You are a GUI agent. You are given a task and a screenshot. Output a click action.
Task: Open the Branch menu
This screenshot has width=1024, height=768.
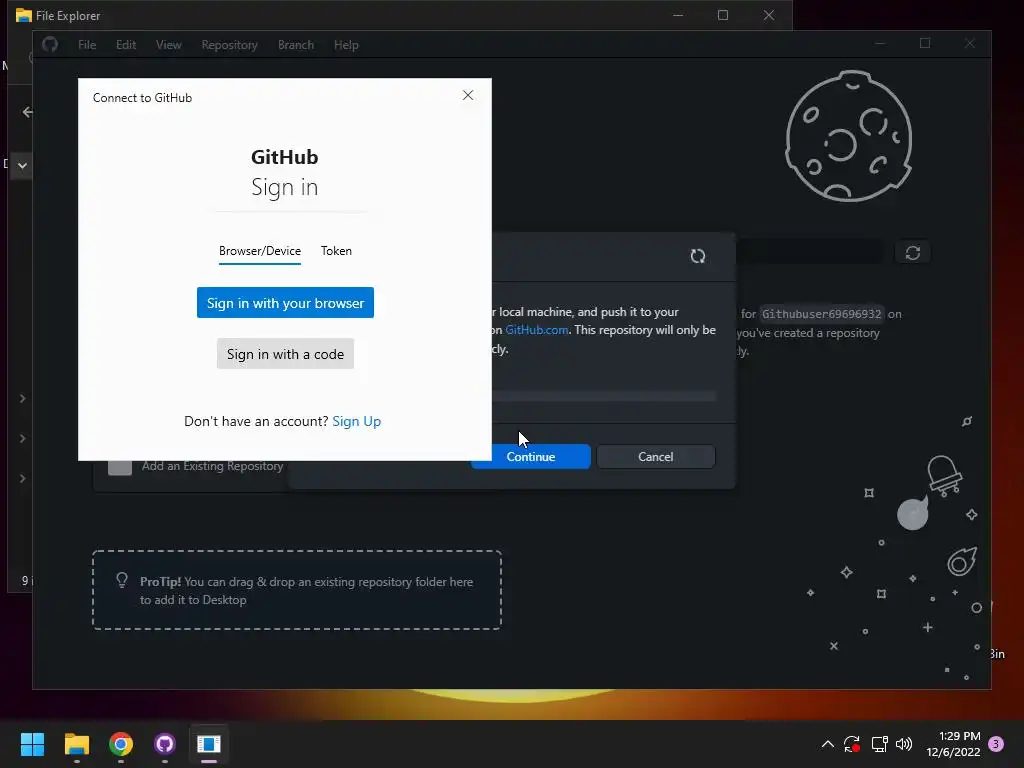coord(296,45)
